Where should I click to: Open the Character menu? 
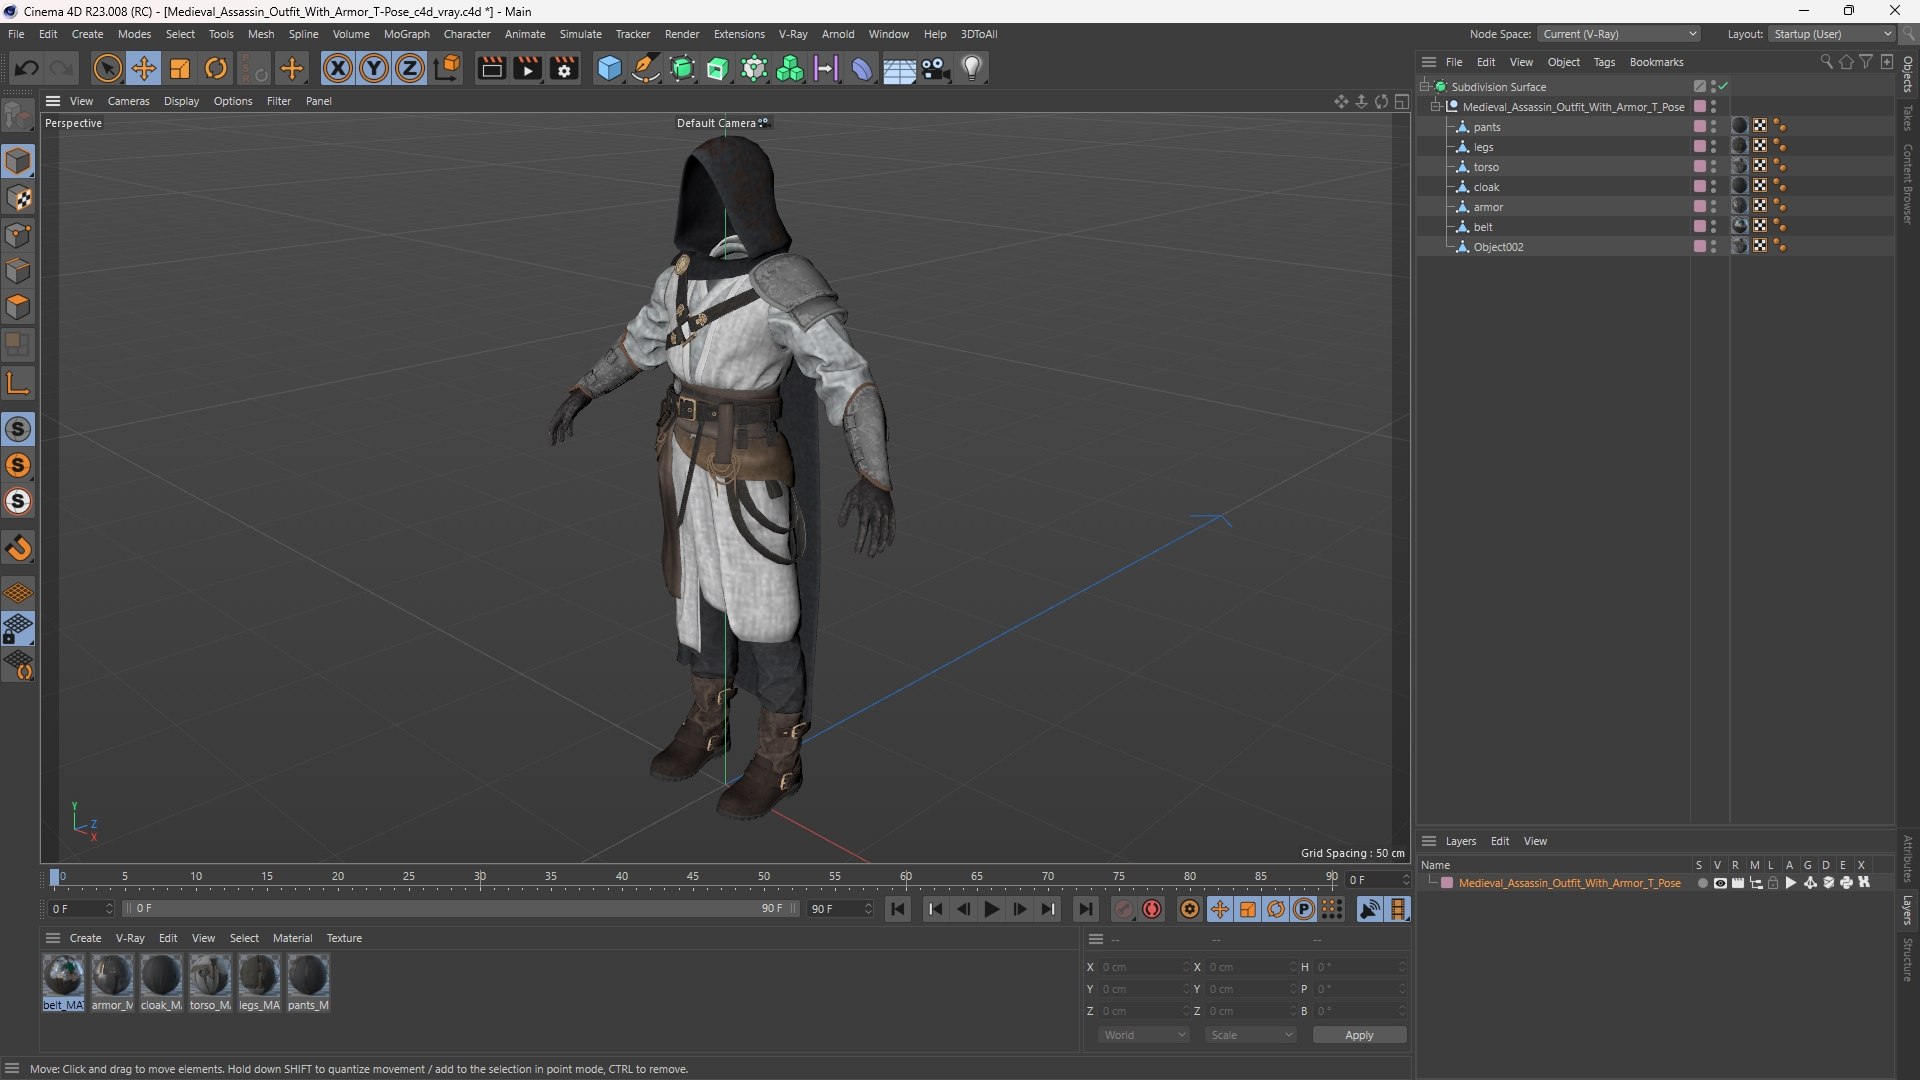click(467, 34)
